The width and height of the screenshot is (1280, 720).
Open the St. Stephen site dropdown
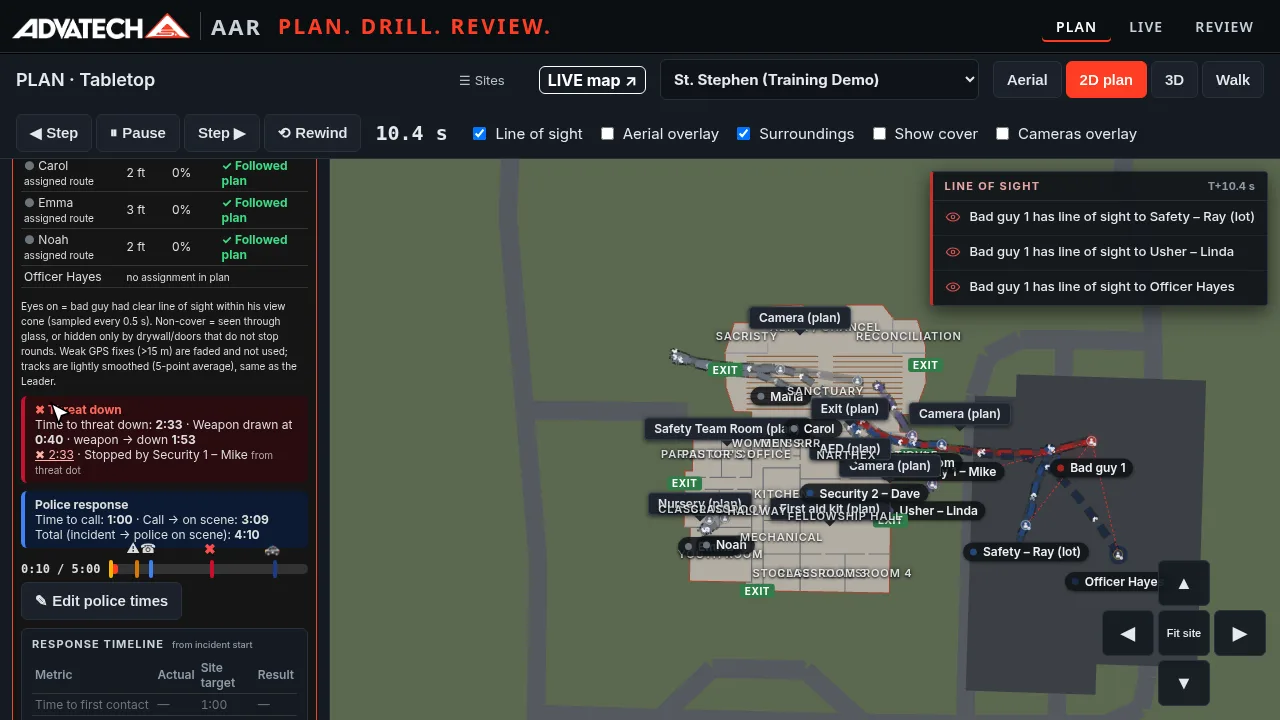coord(819,80)
